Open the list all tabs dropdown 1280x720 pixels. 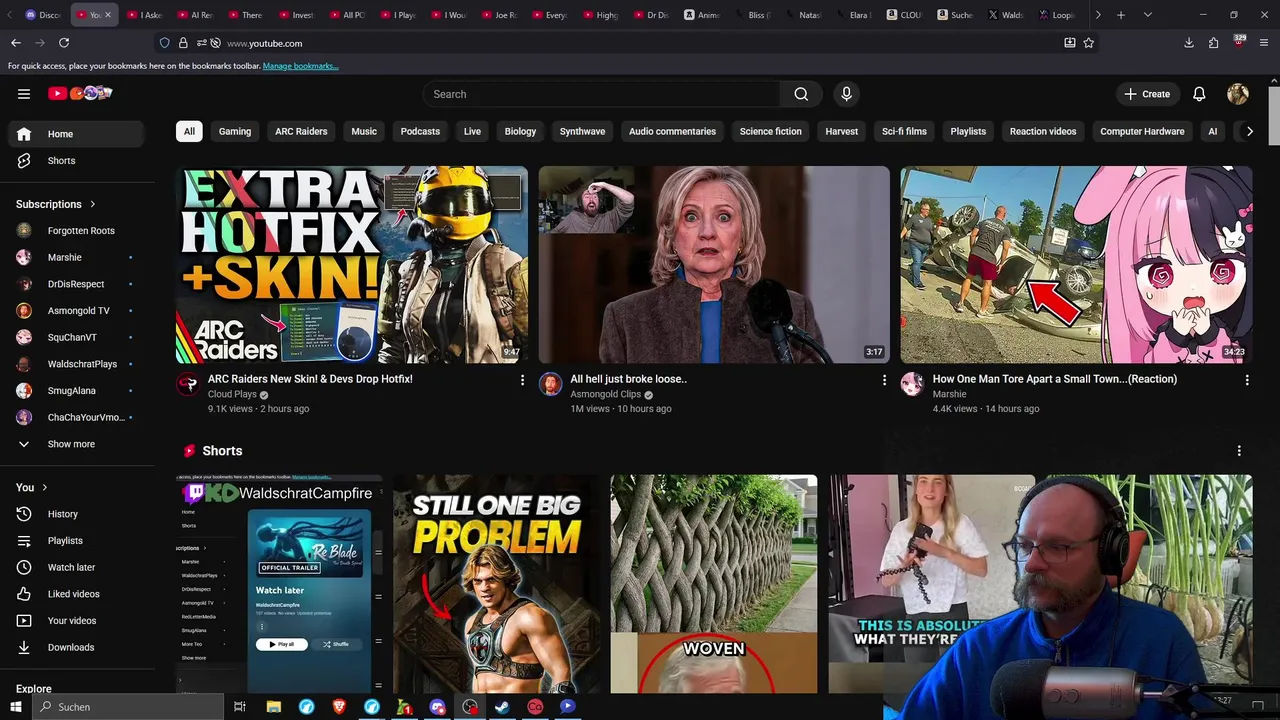[x=1148, y=15]
